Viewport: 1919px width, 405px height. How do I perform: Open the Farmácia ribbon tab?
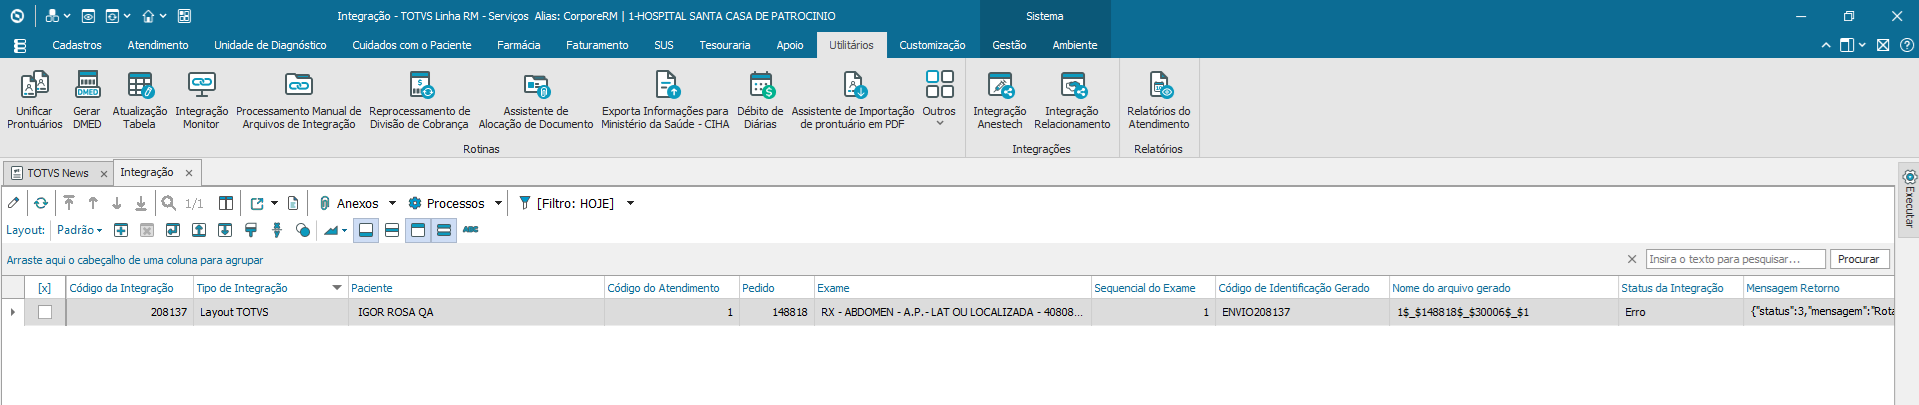(x=518, y=45)
